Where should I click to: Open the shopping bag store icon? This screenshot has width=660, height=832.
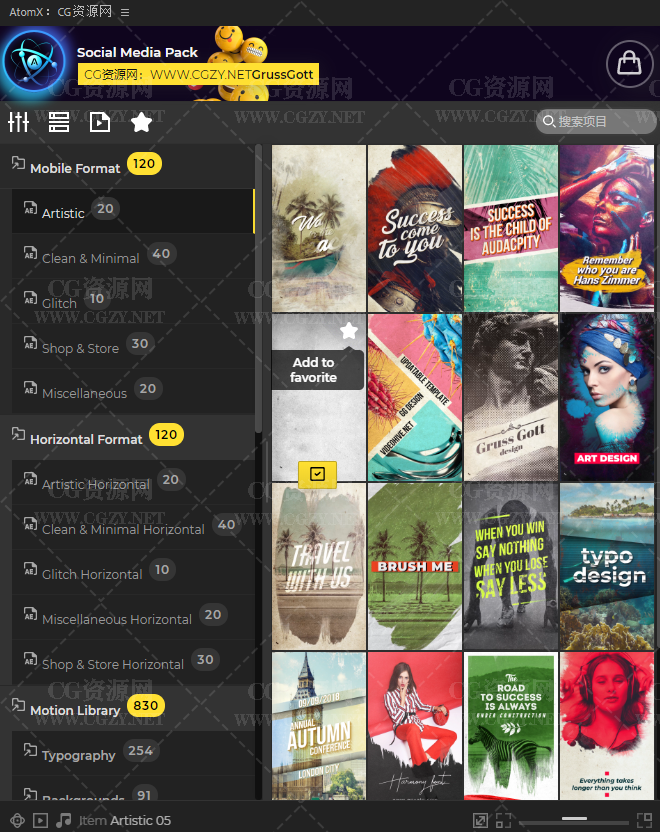click(x=629, y=64)
